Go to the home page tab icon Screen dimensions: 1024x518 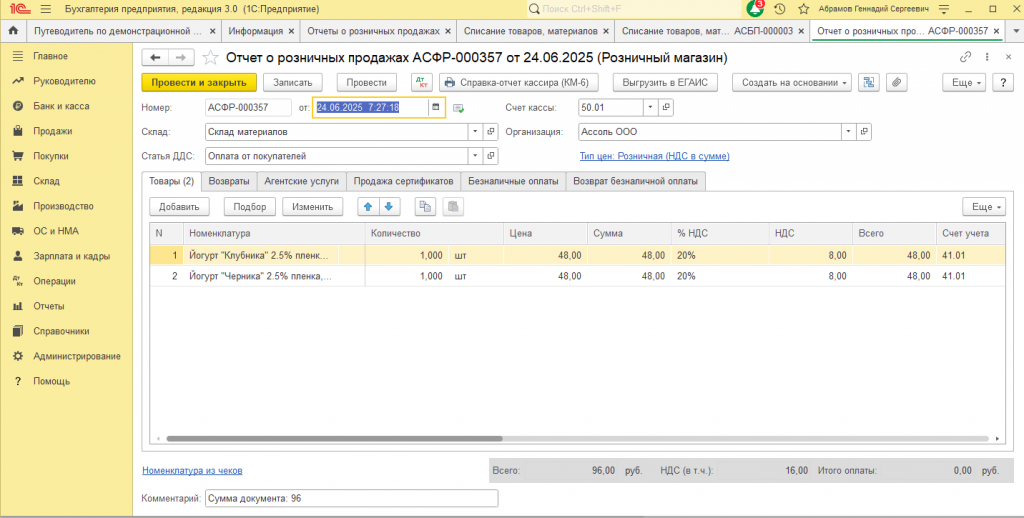coord(13,31)
